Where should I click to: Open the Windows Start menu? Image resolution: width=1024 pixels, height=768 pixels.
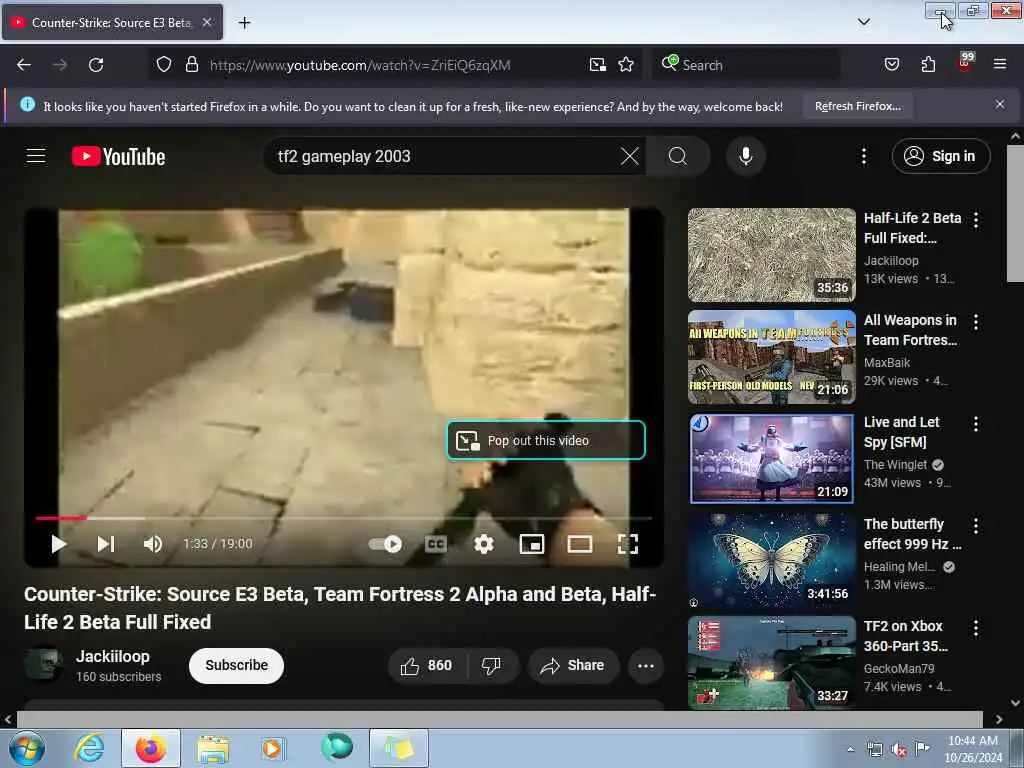(26, 748)
